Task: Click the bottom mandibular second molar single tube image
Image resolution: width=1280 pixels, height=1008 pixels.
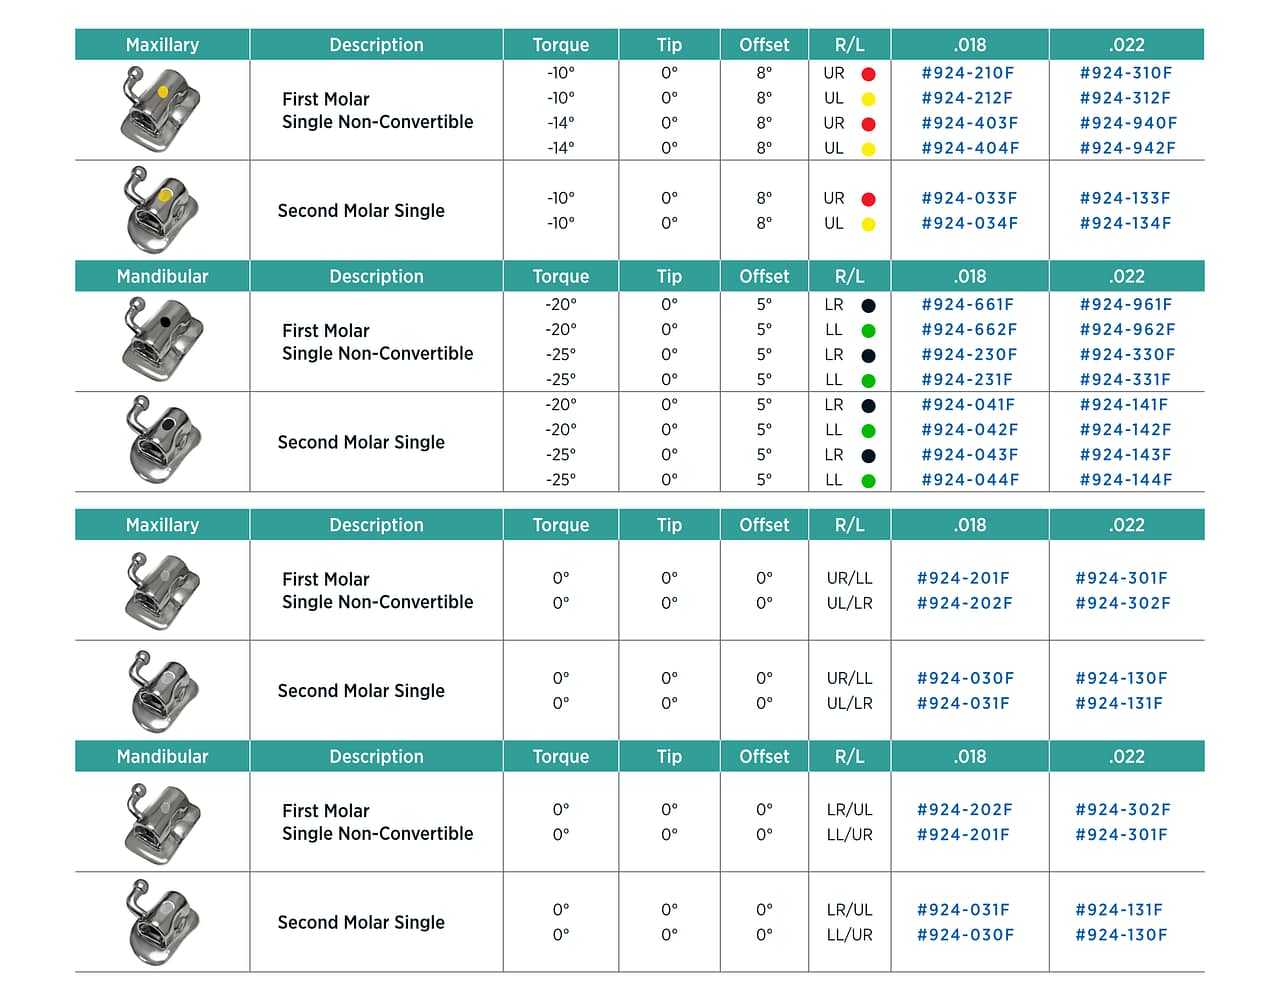Action: [x=161, y=922]
